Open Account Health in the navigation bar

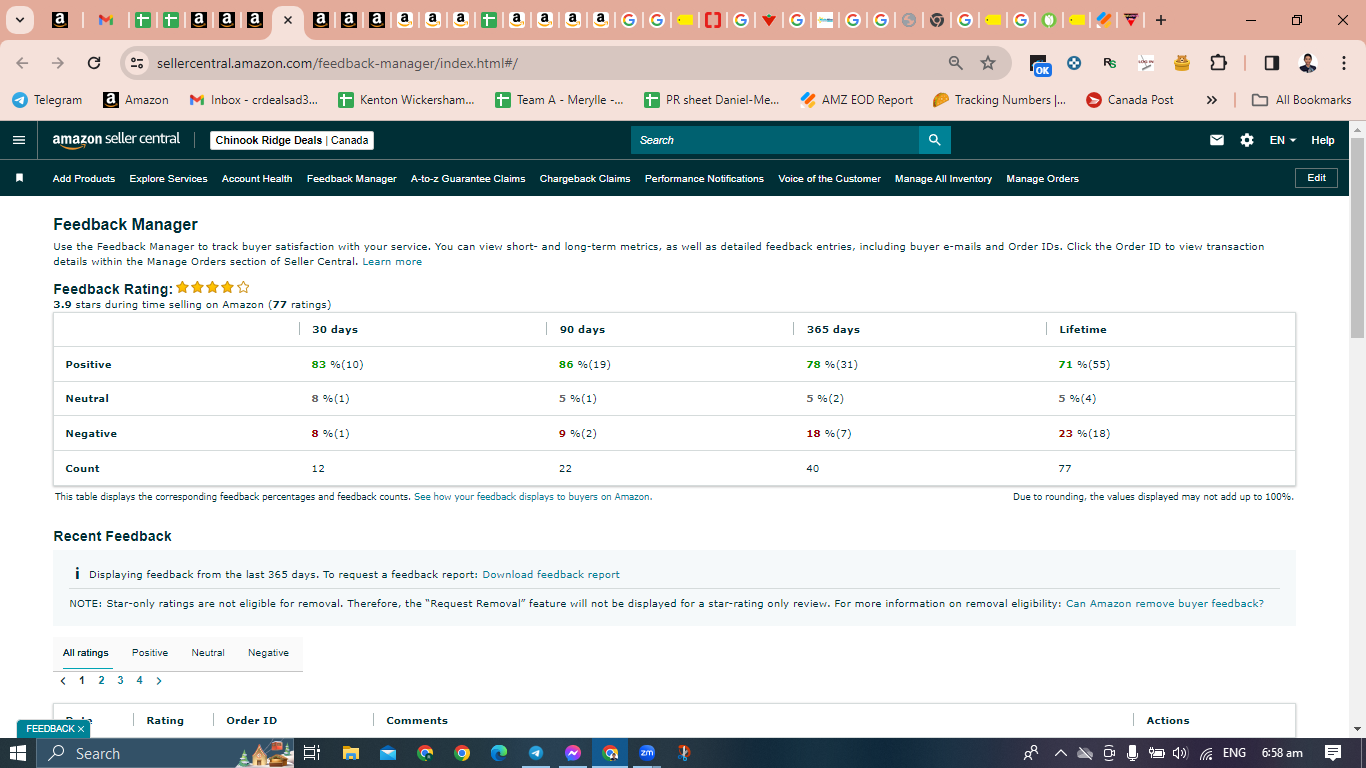point(257,179)
